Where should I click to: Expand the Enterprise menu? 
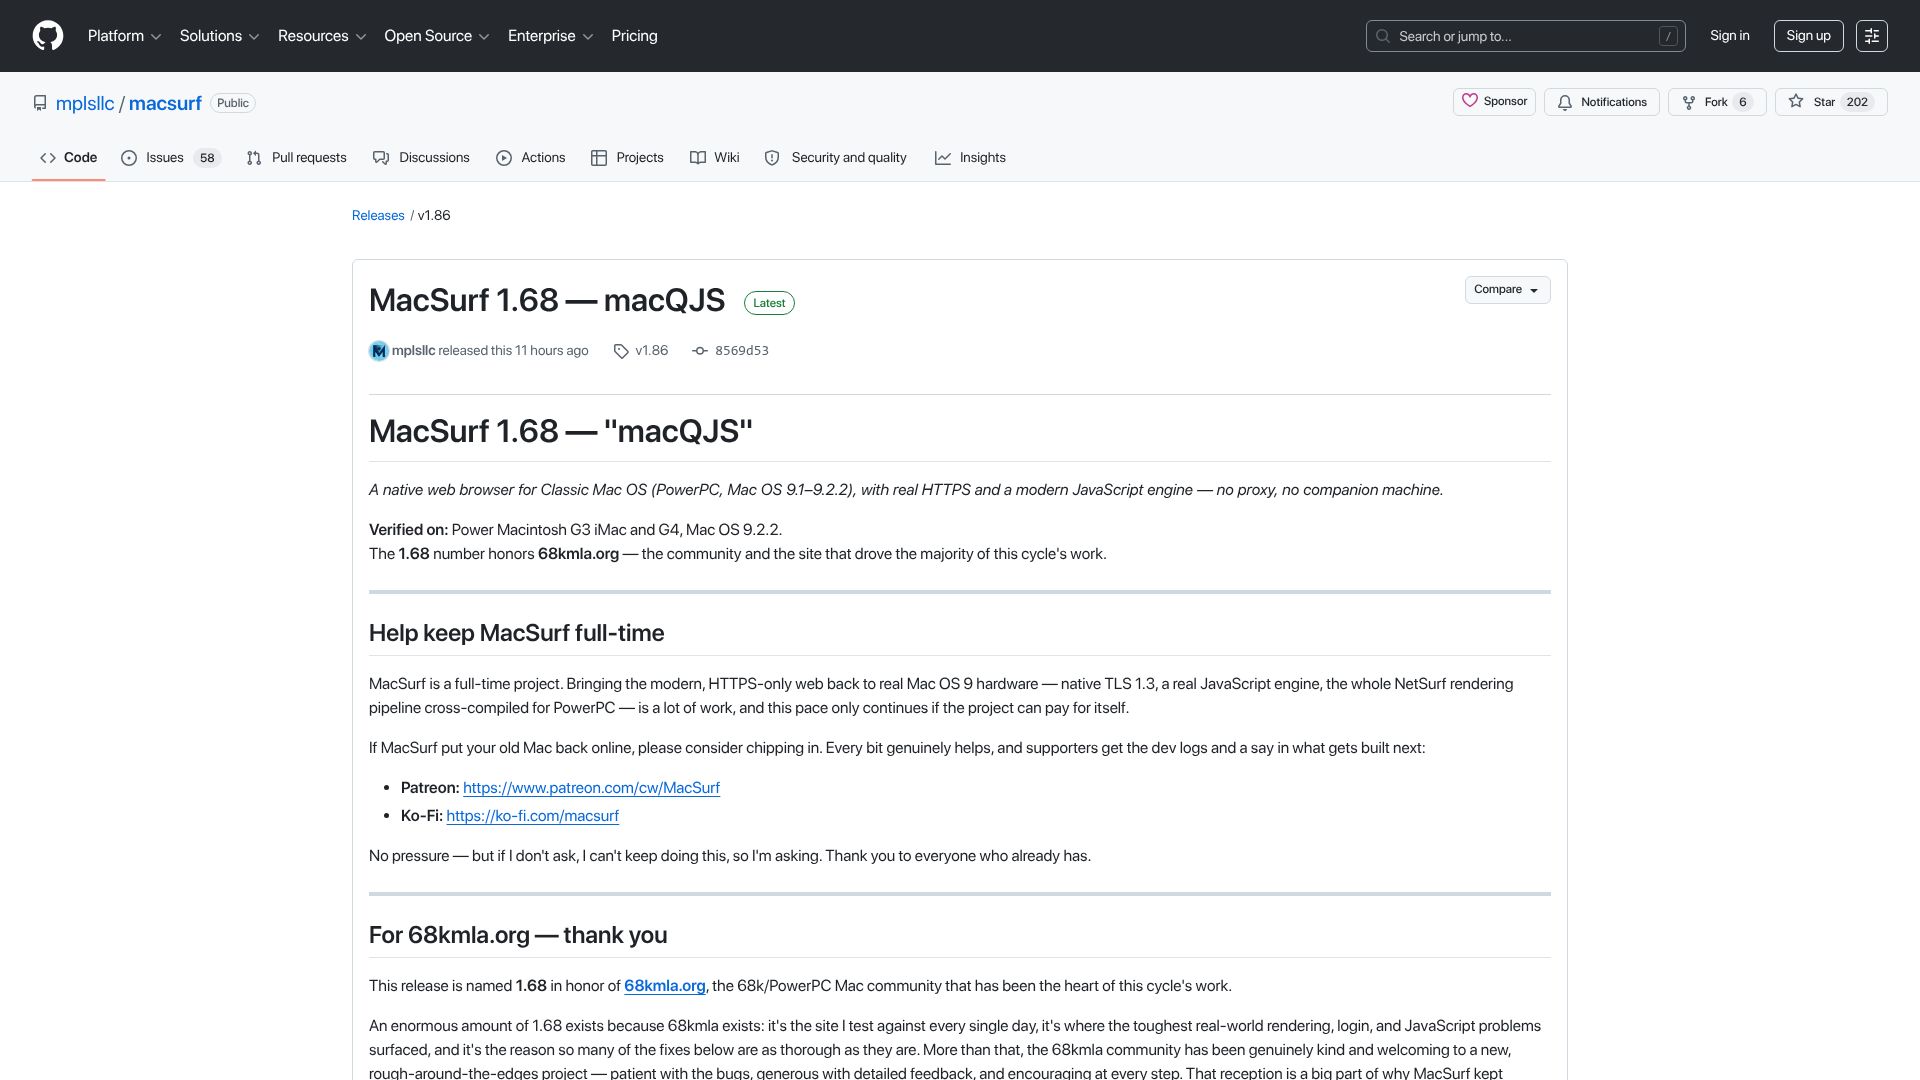point(550,36)
